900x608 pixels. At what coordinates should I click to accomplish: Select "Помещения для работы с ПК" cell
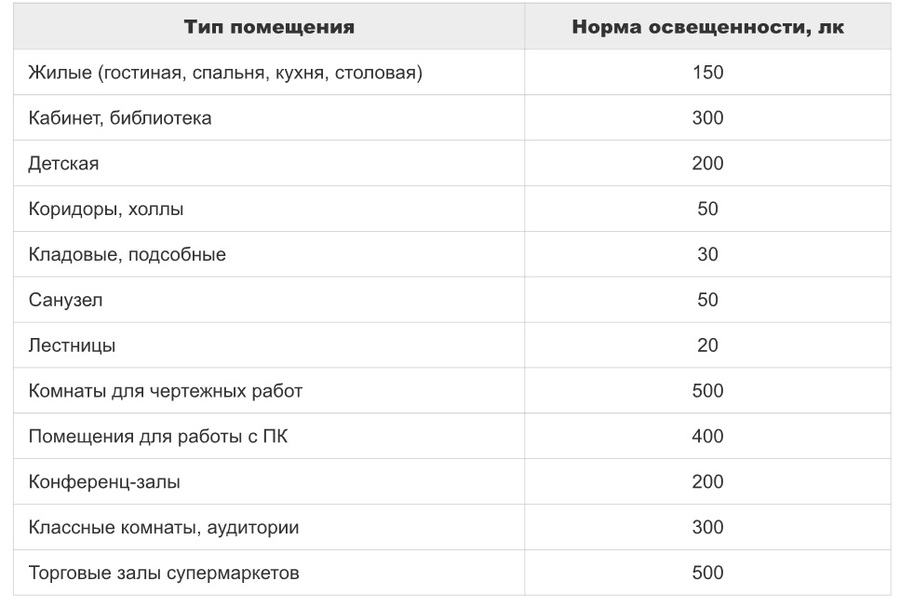point(159,437)
